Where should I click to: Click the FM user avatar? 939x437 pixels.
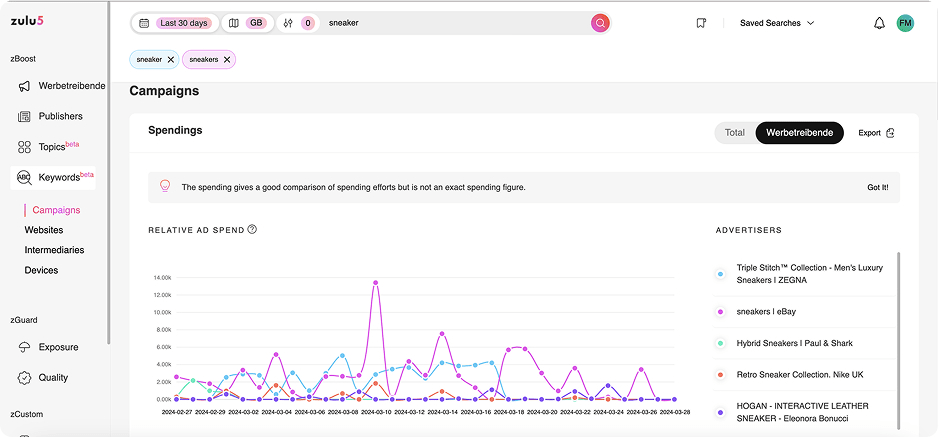pyautogui.click(x=905, y=23)
